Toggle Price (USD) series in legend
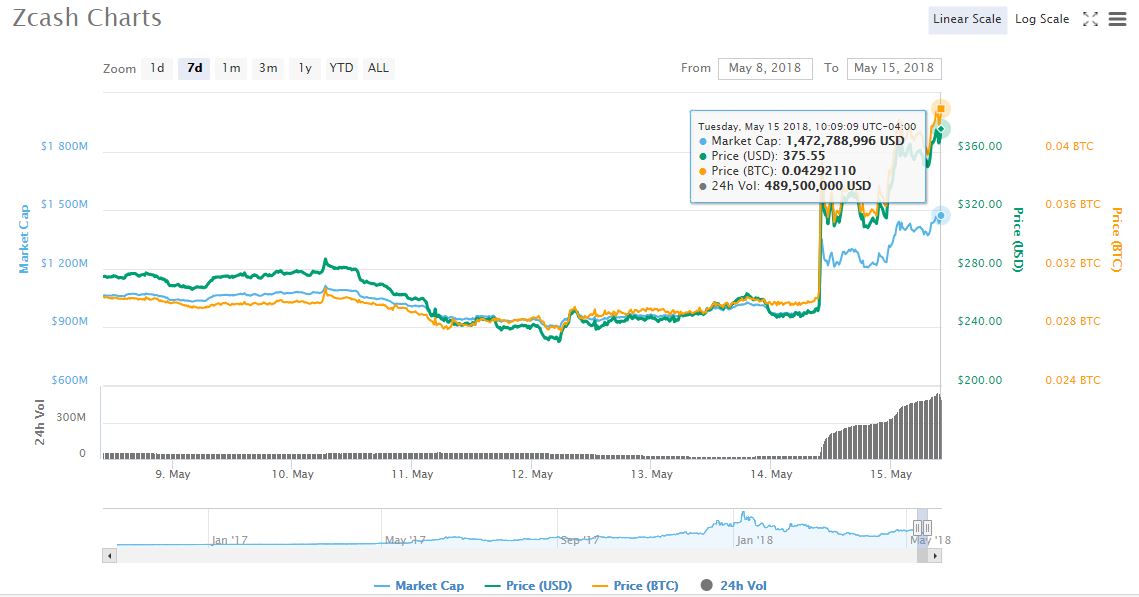This screenshot has width=1139, height=597. (x=528, y=585)
